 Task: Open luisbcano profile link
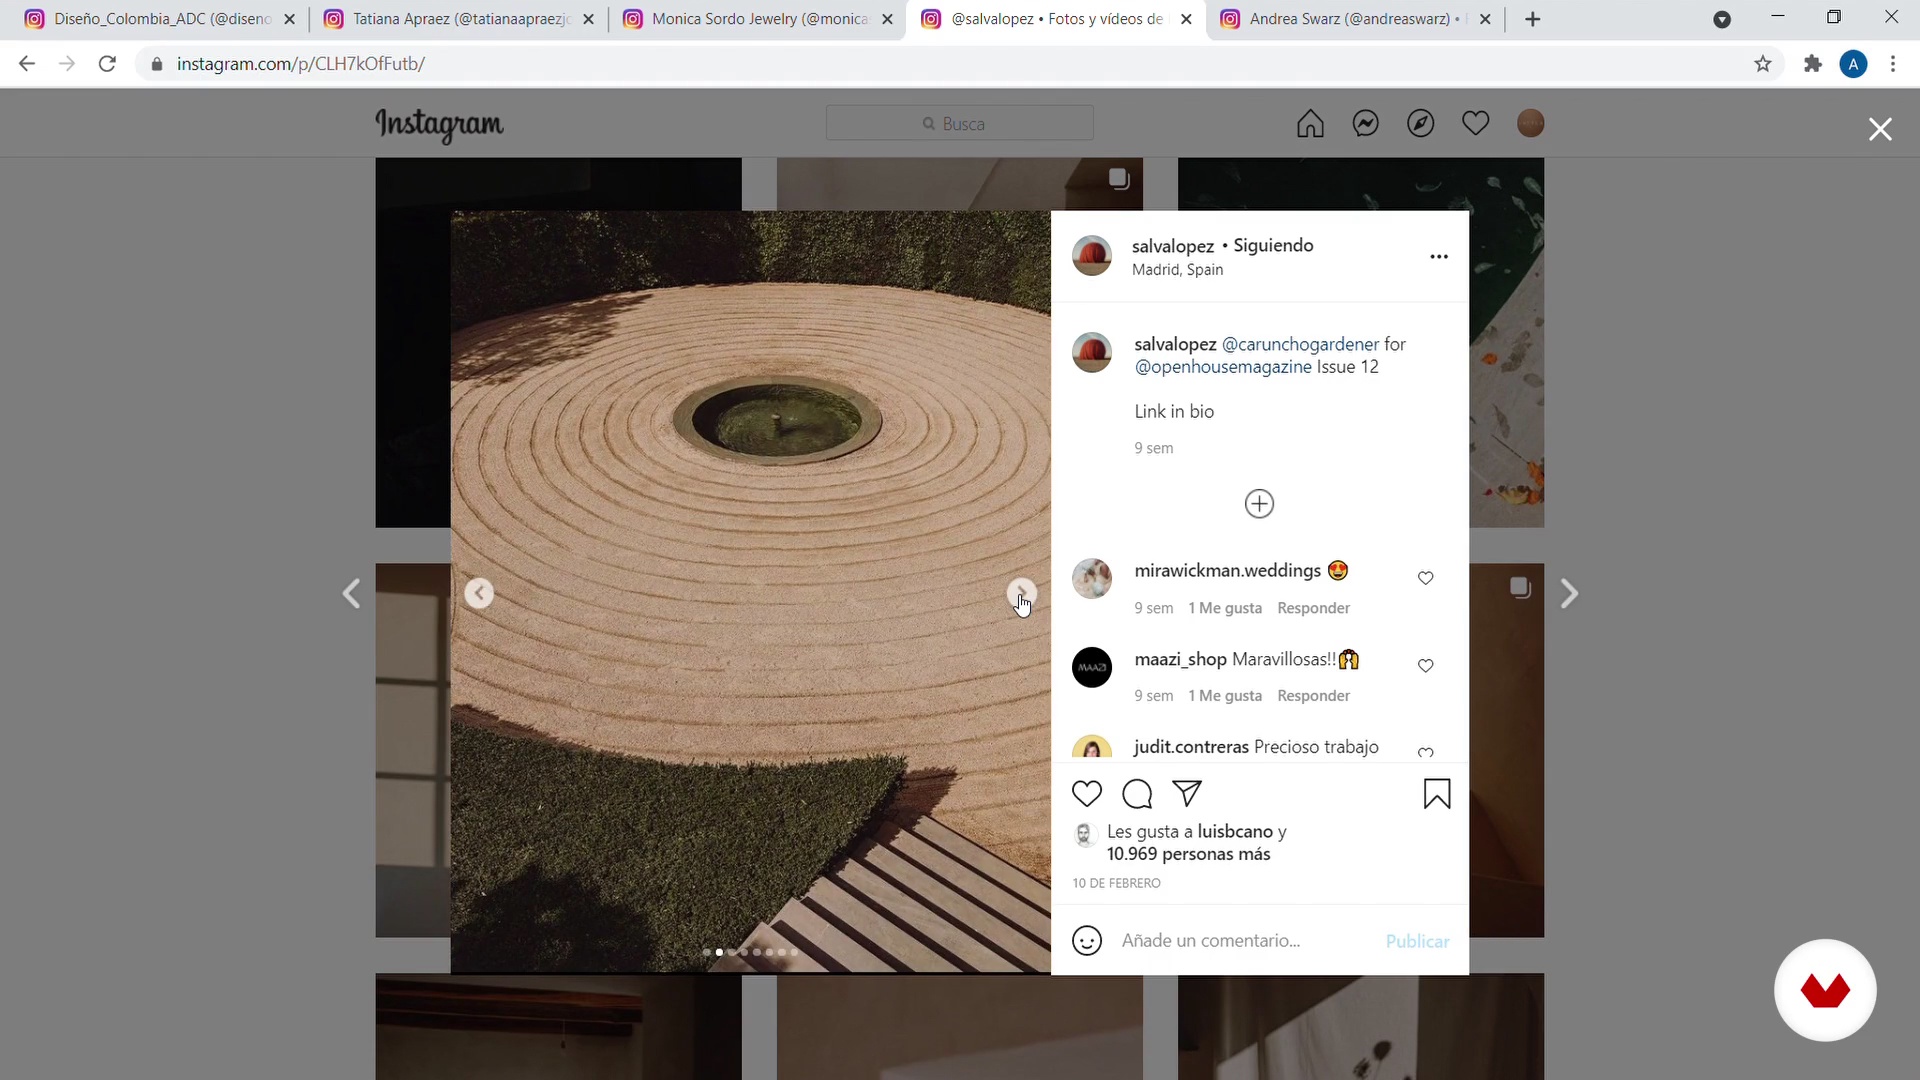[x=1235, y=832]
